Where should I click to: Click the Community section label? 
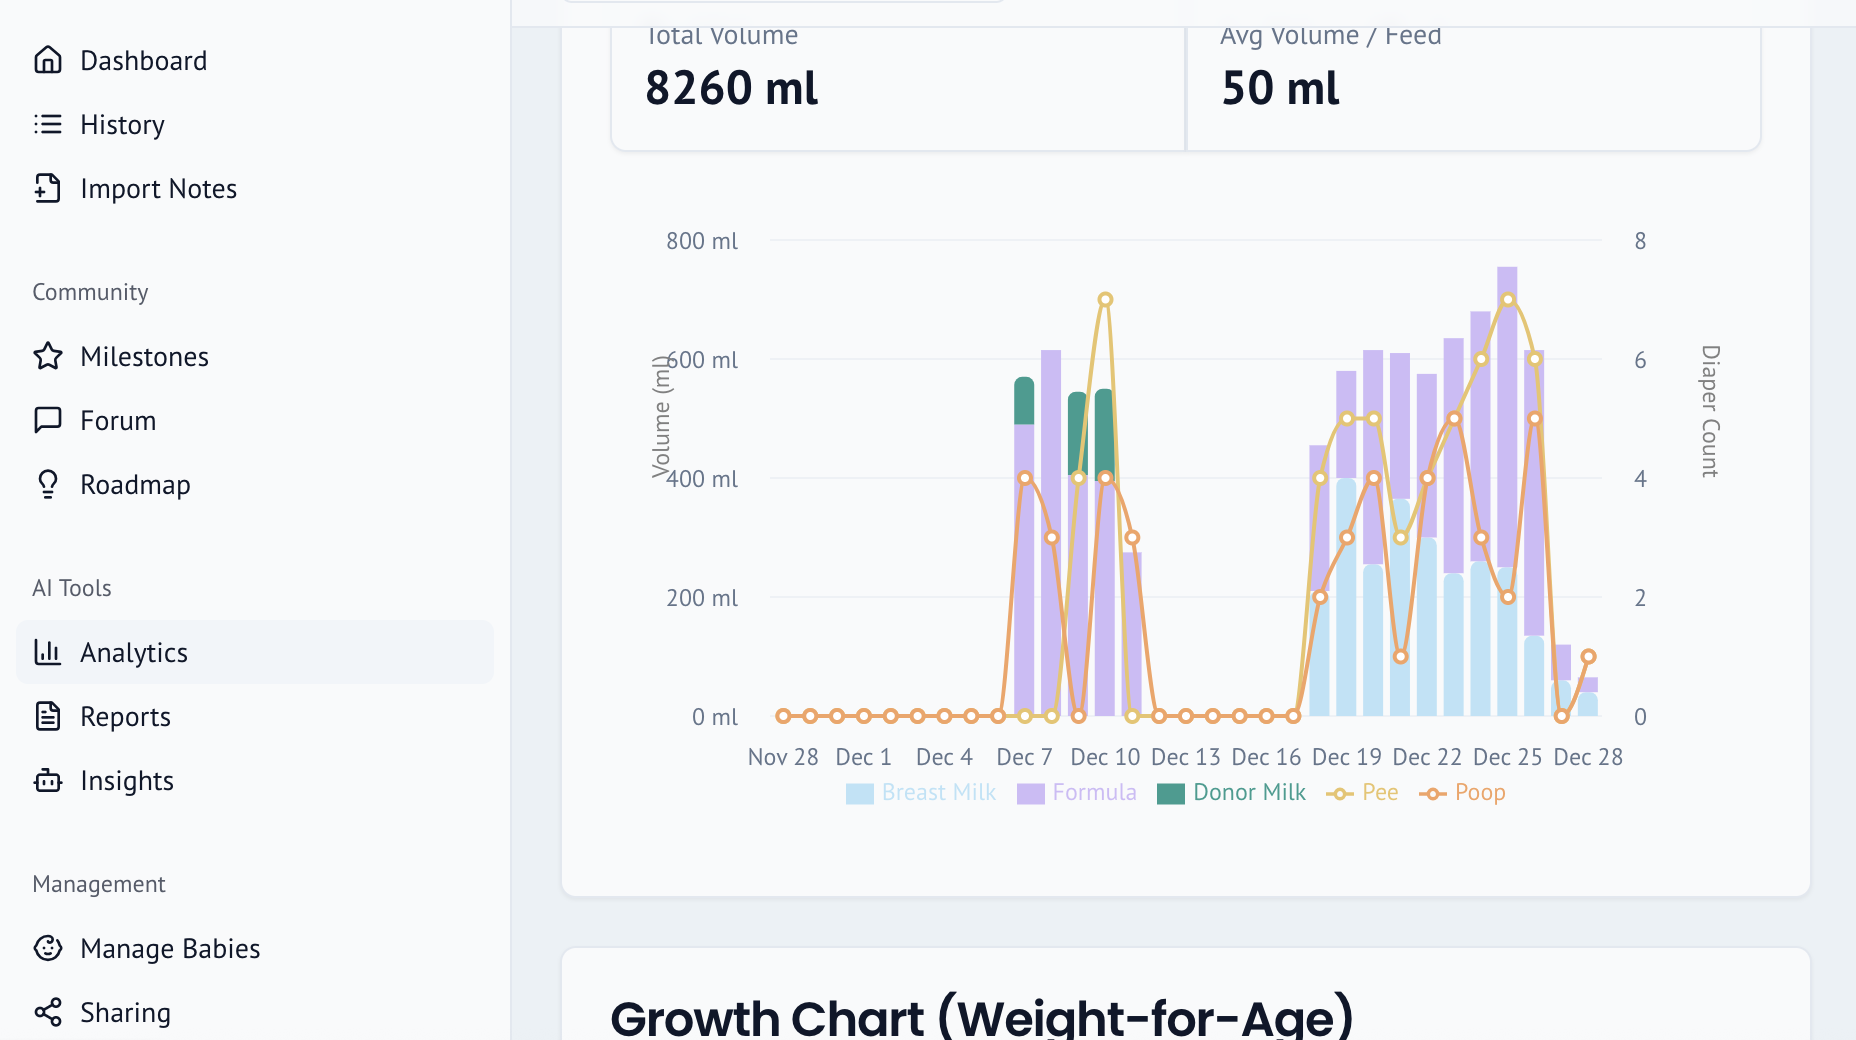click(x=90, y=292)
